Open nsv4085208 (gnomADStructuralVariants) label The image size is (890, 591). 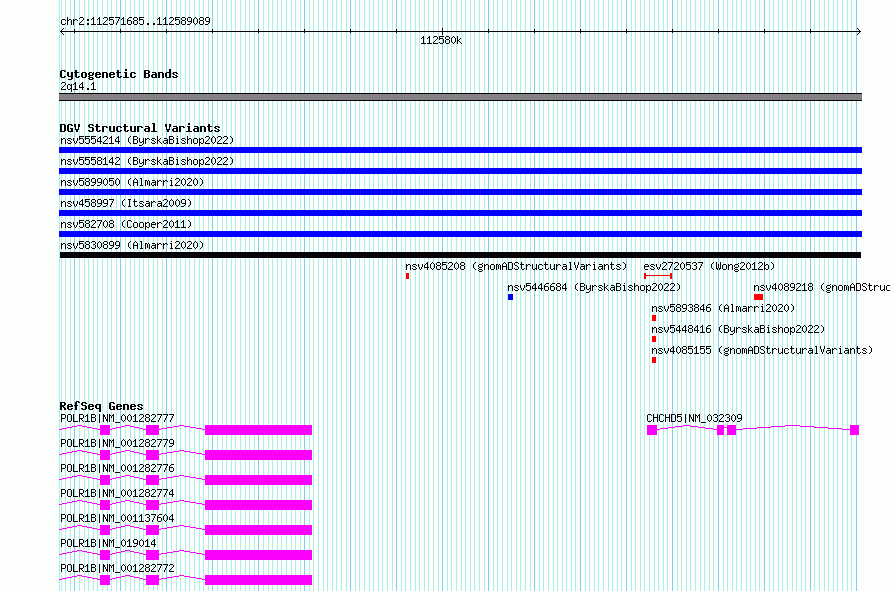click(516, 266)
